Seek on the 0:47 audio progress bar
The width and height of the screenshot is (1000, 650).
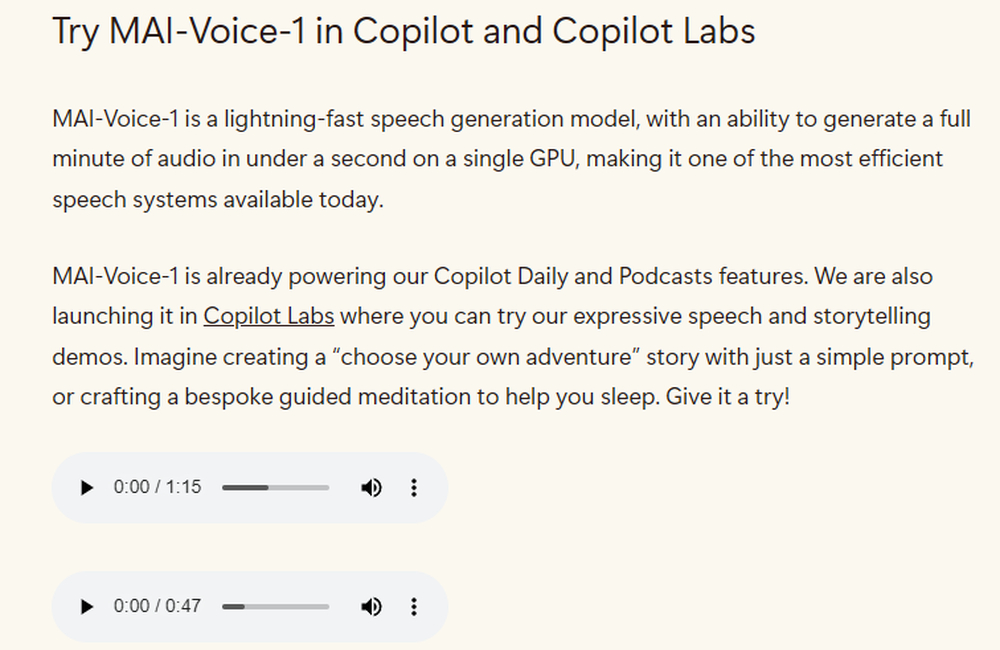click(275, 607)
